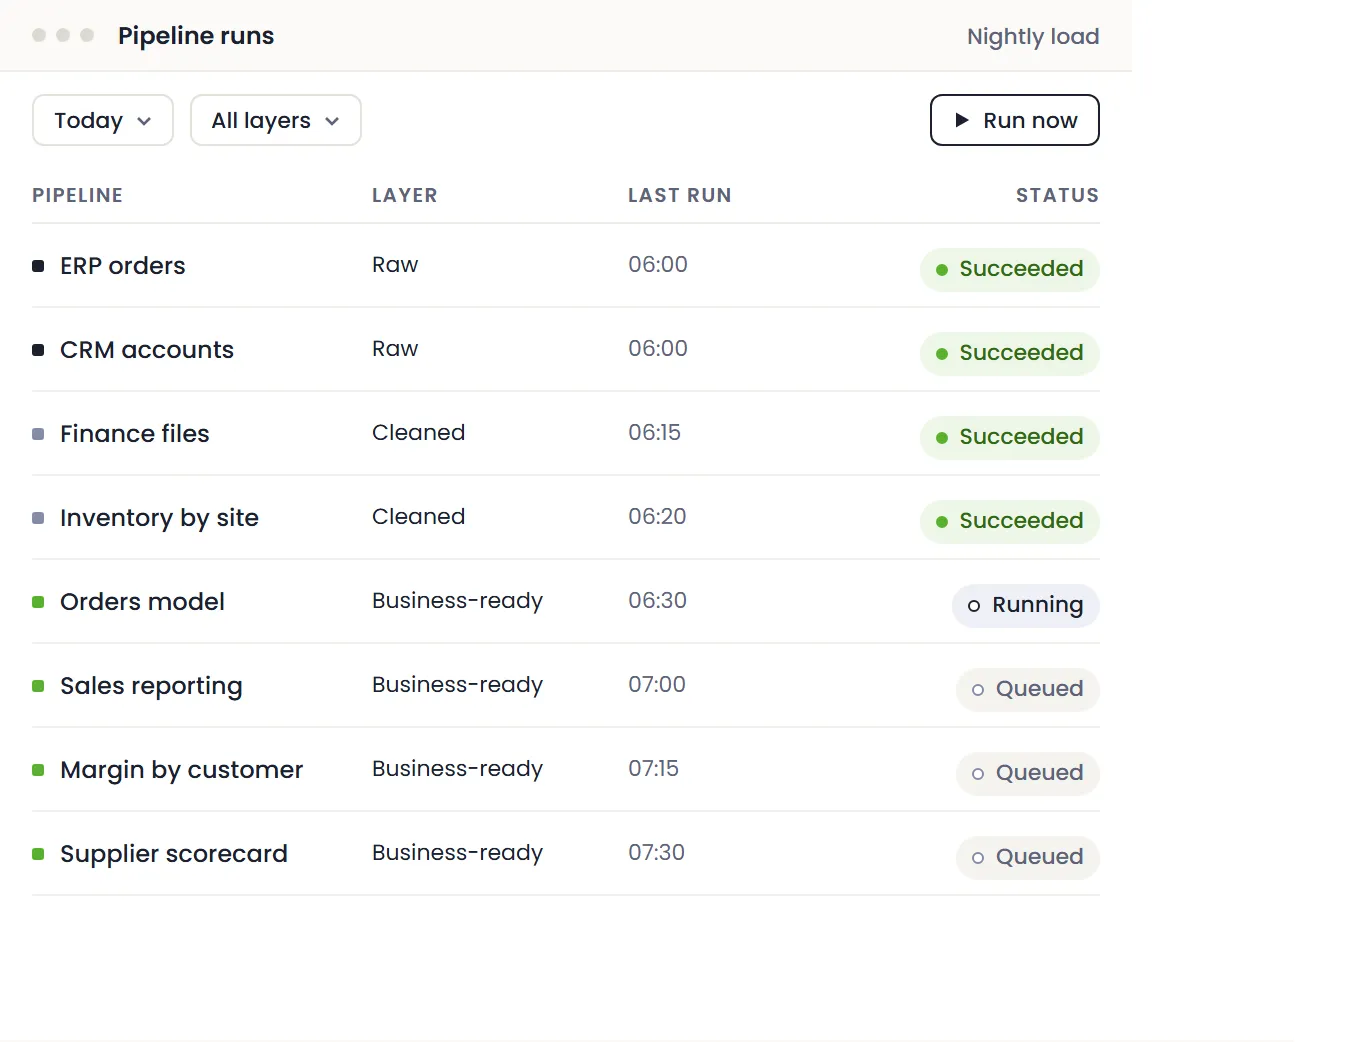Viewport: 1360px width, 1042px height.
Task: Click the Sales reporting green marker square
Action: (38, 686)
